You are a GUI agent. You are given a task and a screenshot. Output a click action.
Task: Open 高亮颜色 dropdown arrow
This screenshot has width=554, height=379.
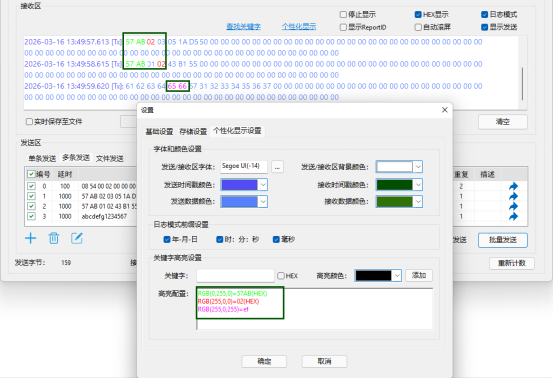[397, 276]
